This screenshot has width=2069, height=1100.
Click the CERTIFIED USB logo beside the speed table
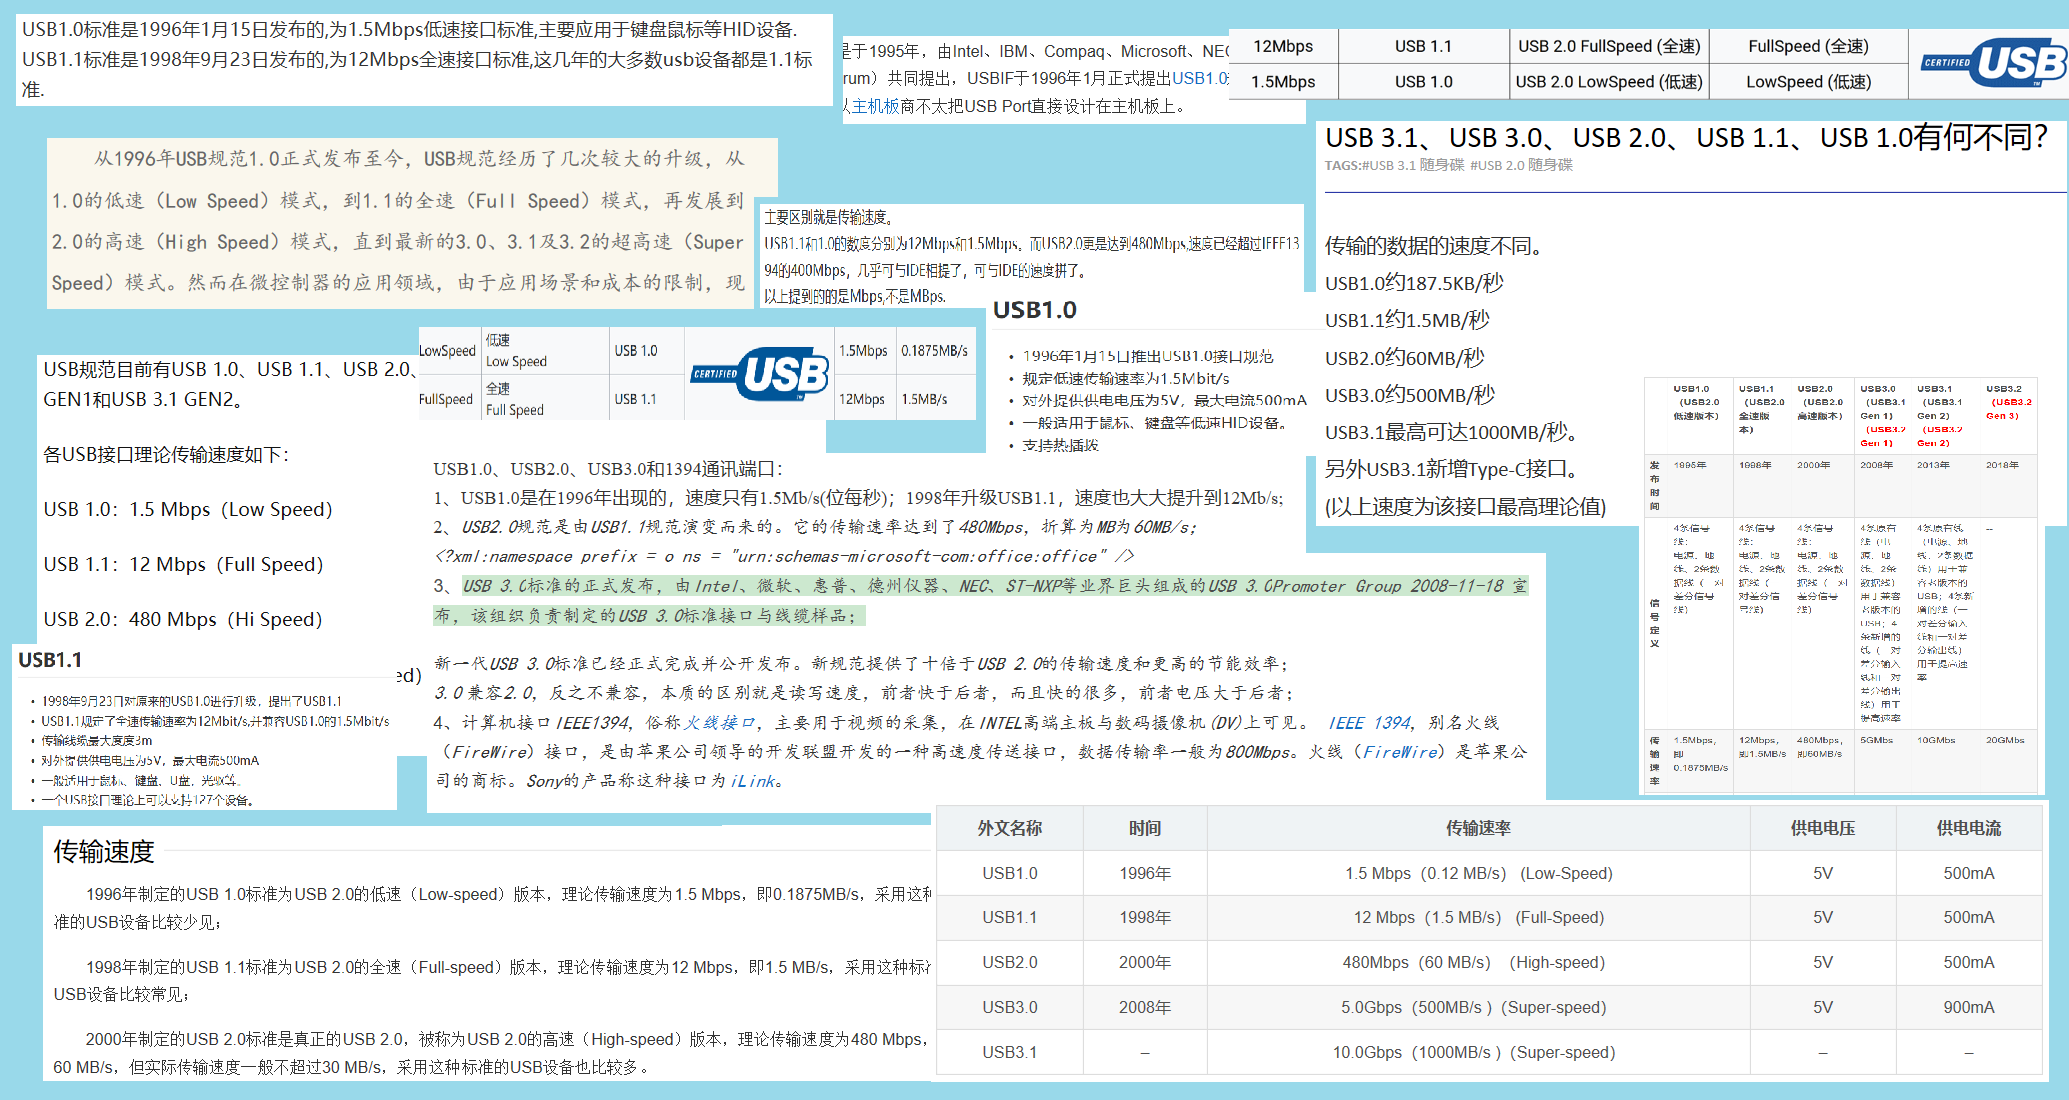tap(758, 374)
